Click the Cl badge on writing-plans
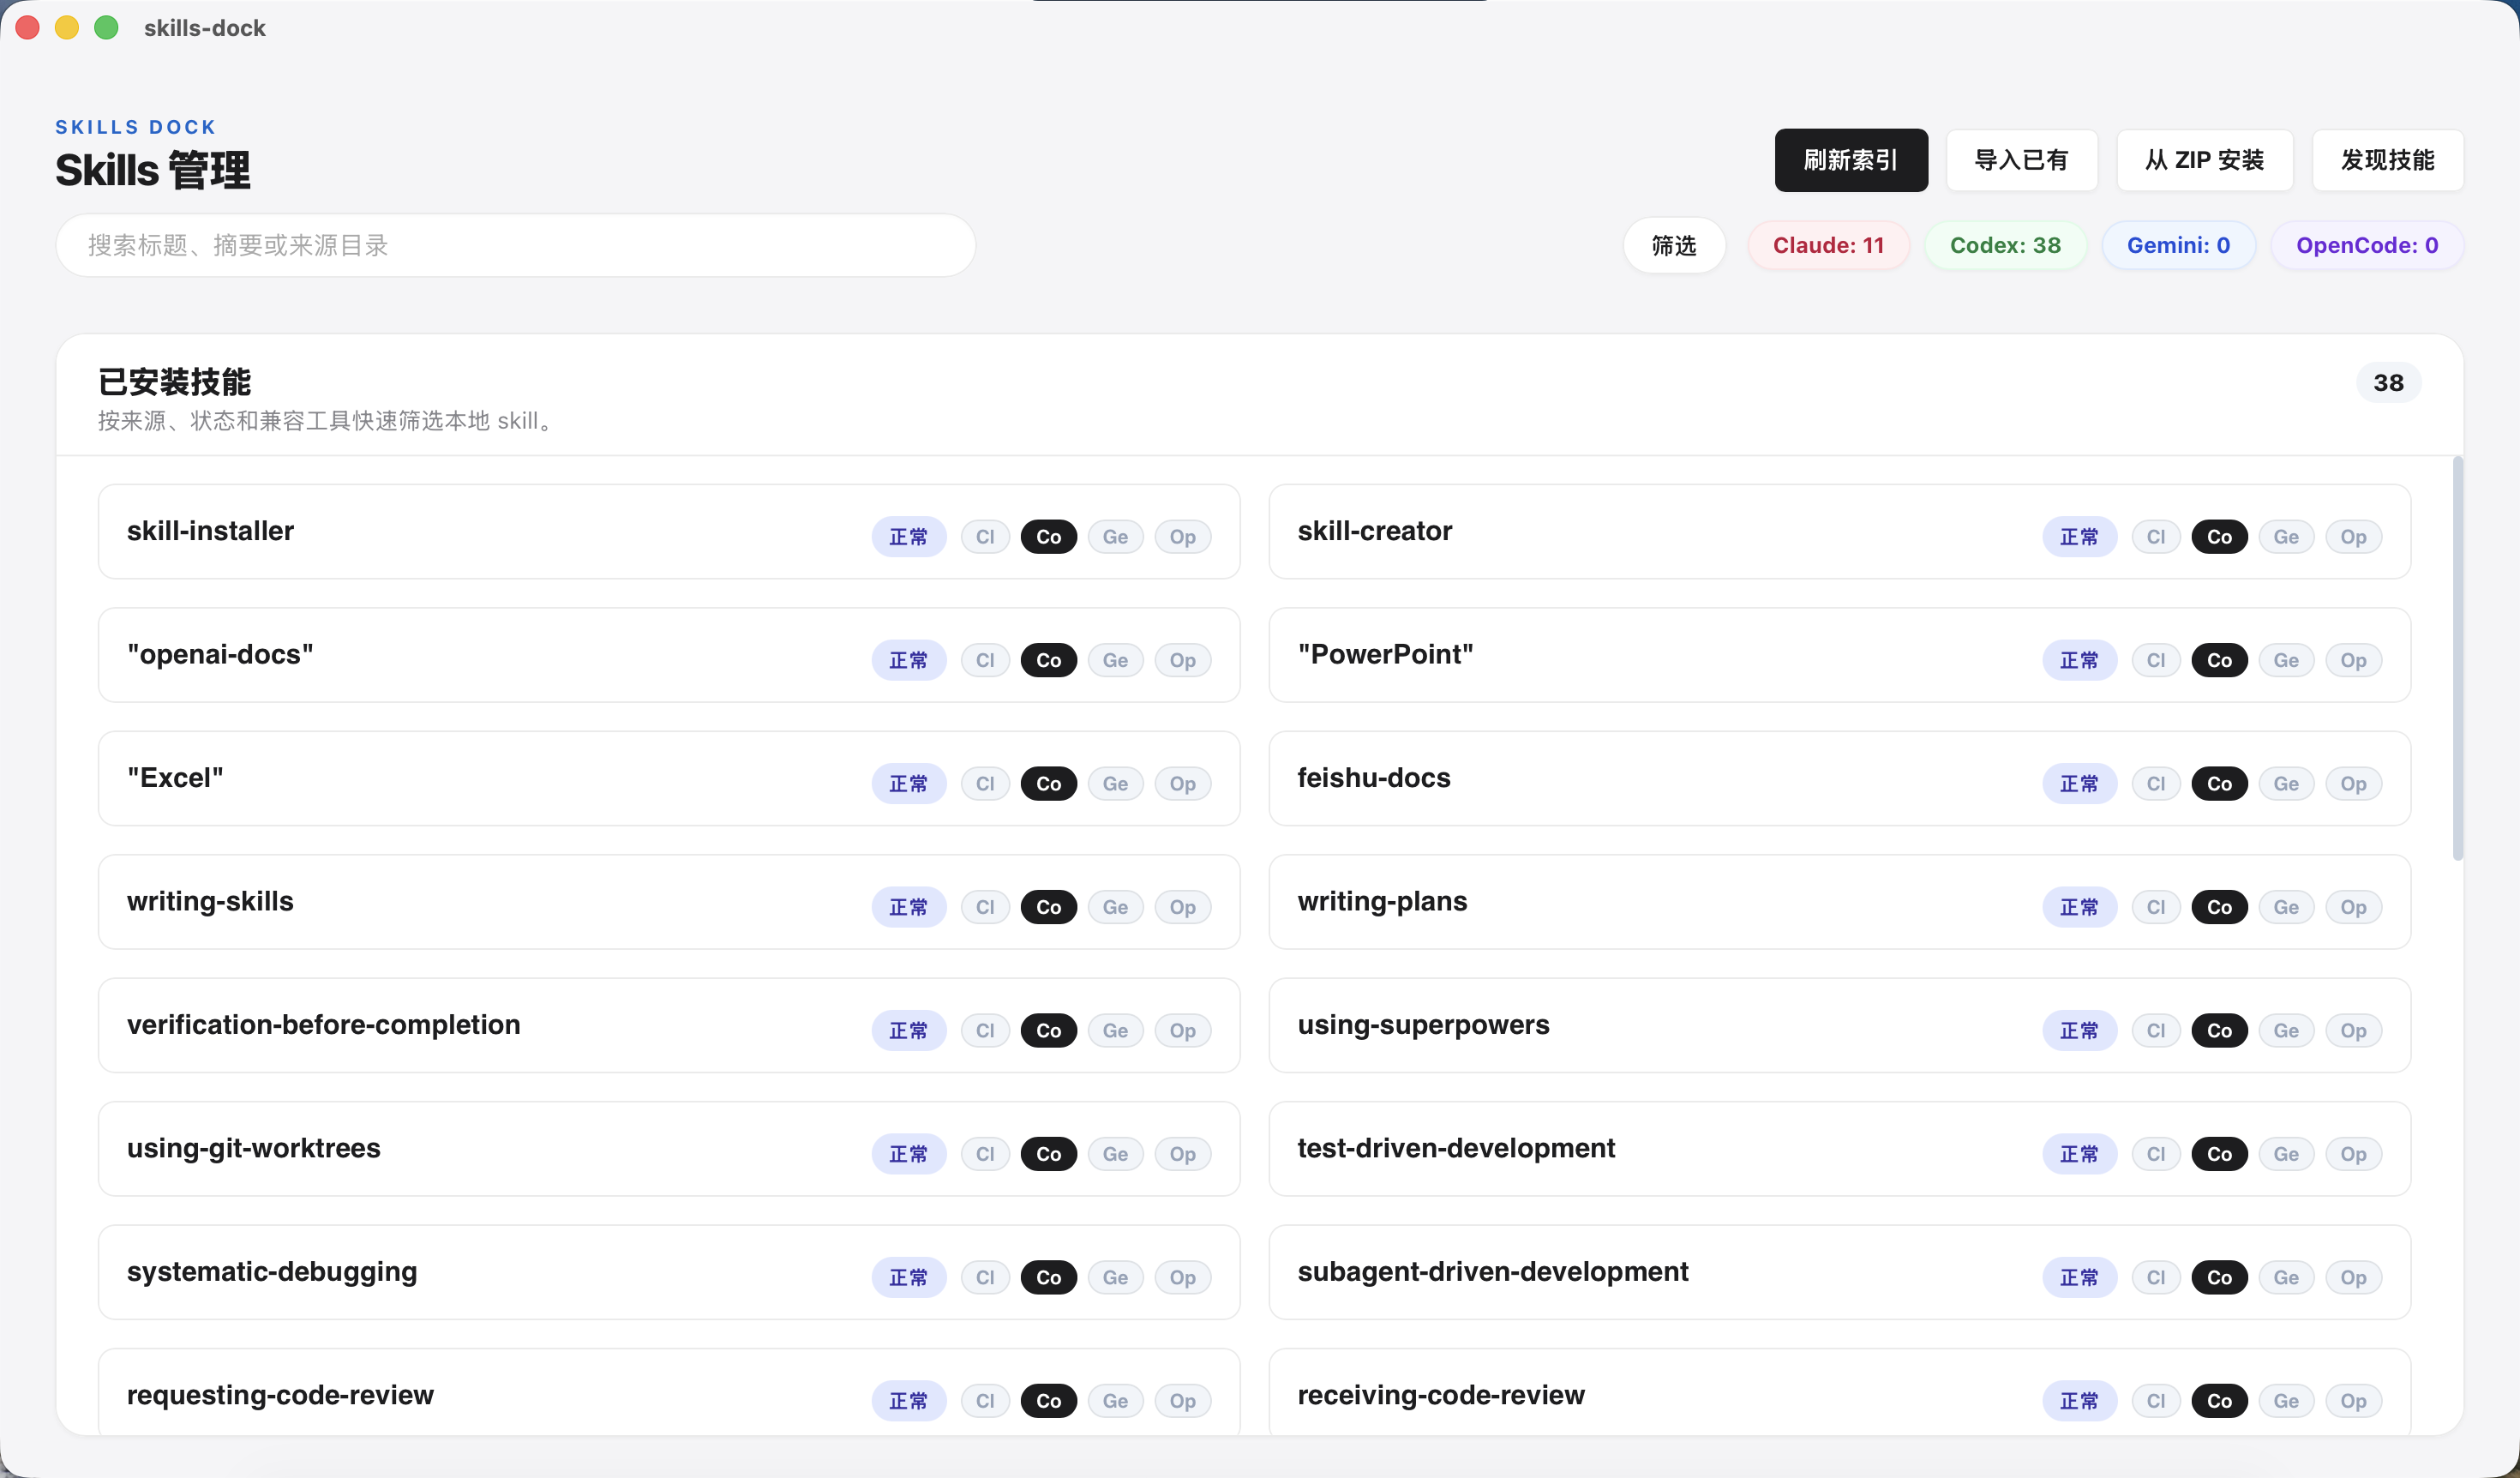 click(x=2156, y=907)
